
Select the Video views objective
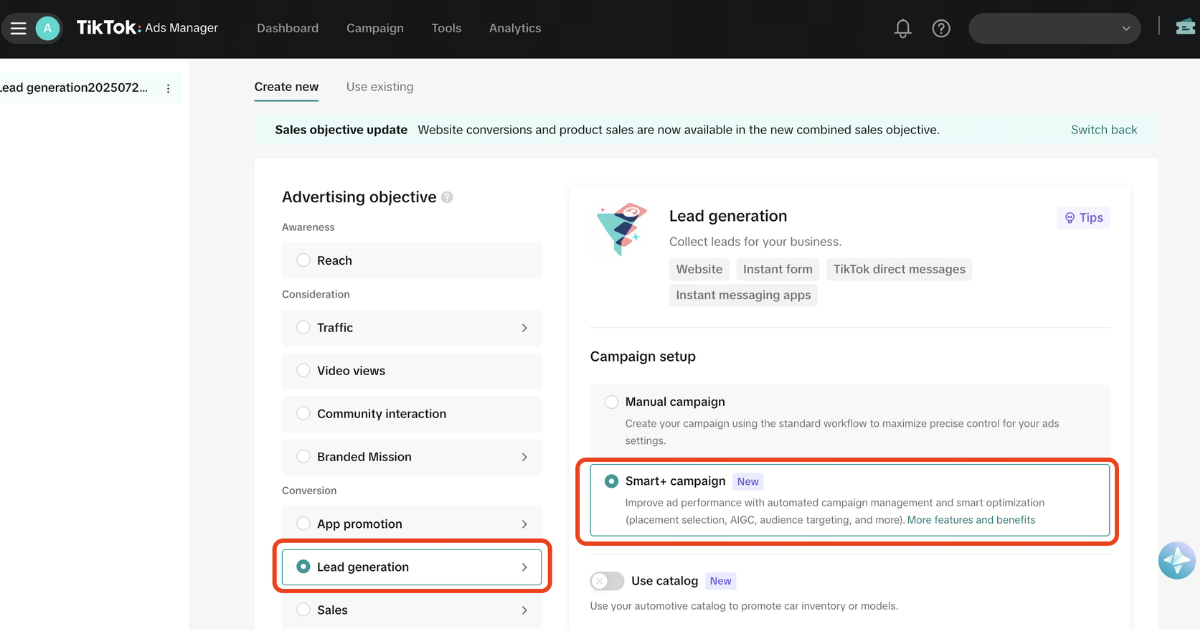412,370
